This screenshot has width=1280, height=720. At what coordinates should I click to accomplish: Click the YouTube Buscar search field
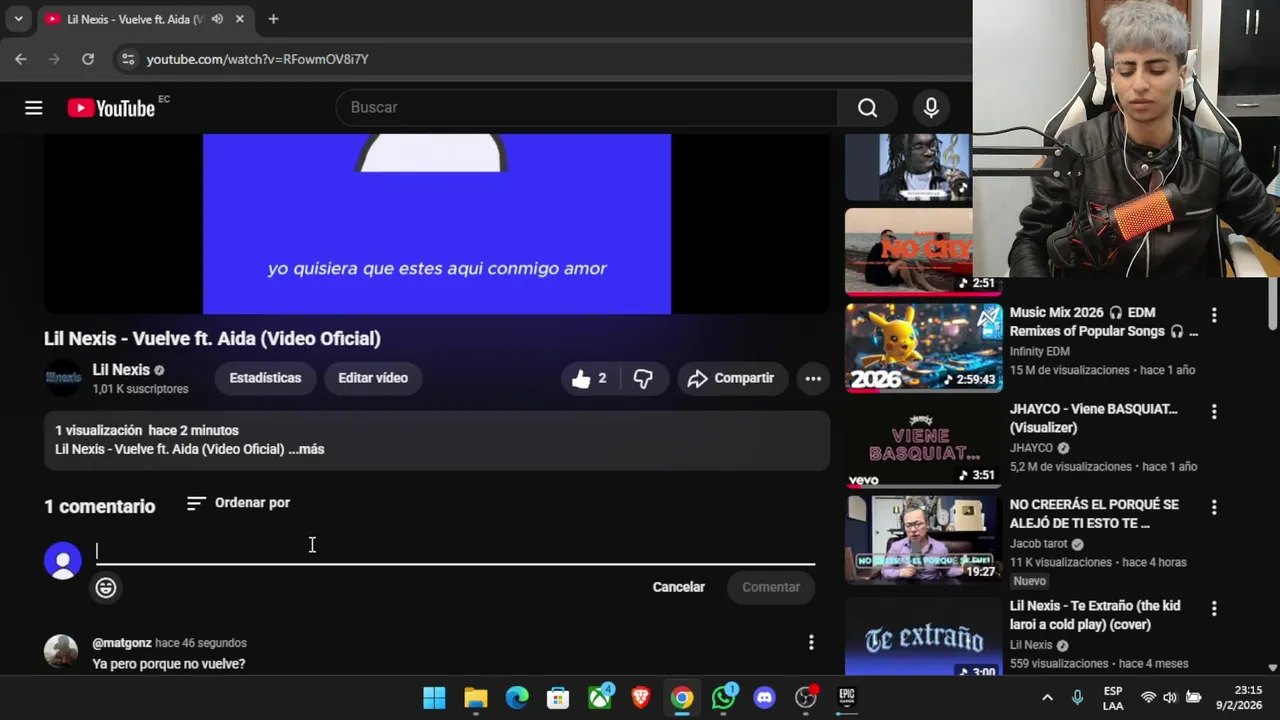[x=587, y=108]
